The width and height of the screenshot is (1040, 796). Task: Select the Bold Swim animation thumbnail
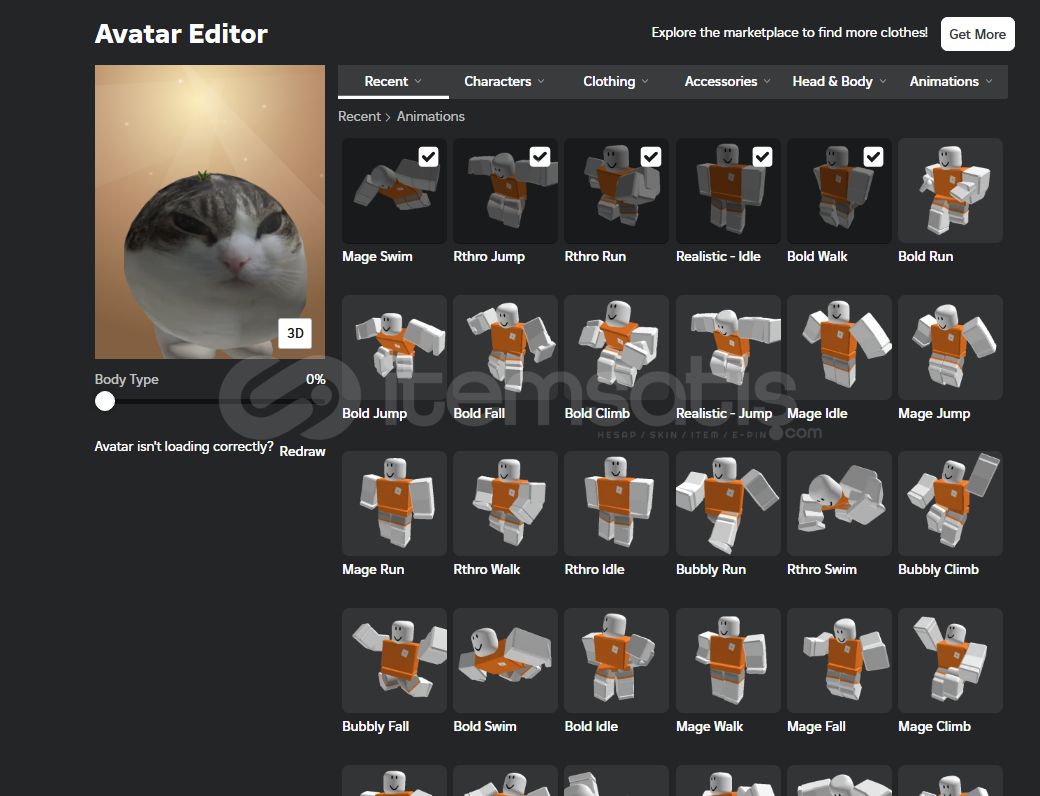click(505, 660)
